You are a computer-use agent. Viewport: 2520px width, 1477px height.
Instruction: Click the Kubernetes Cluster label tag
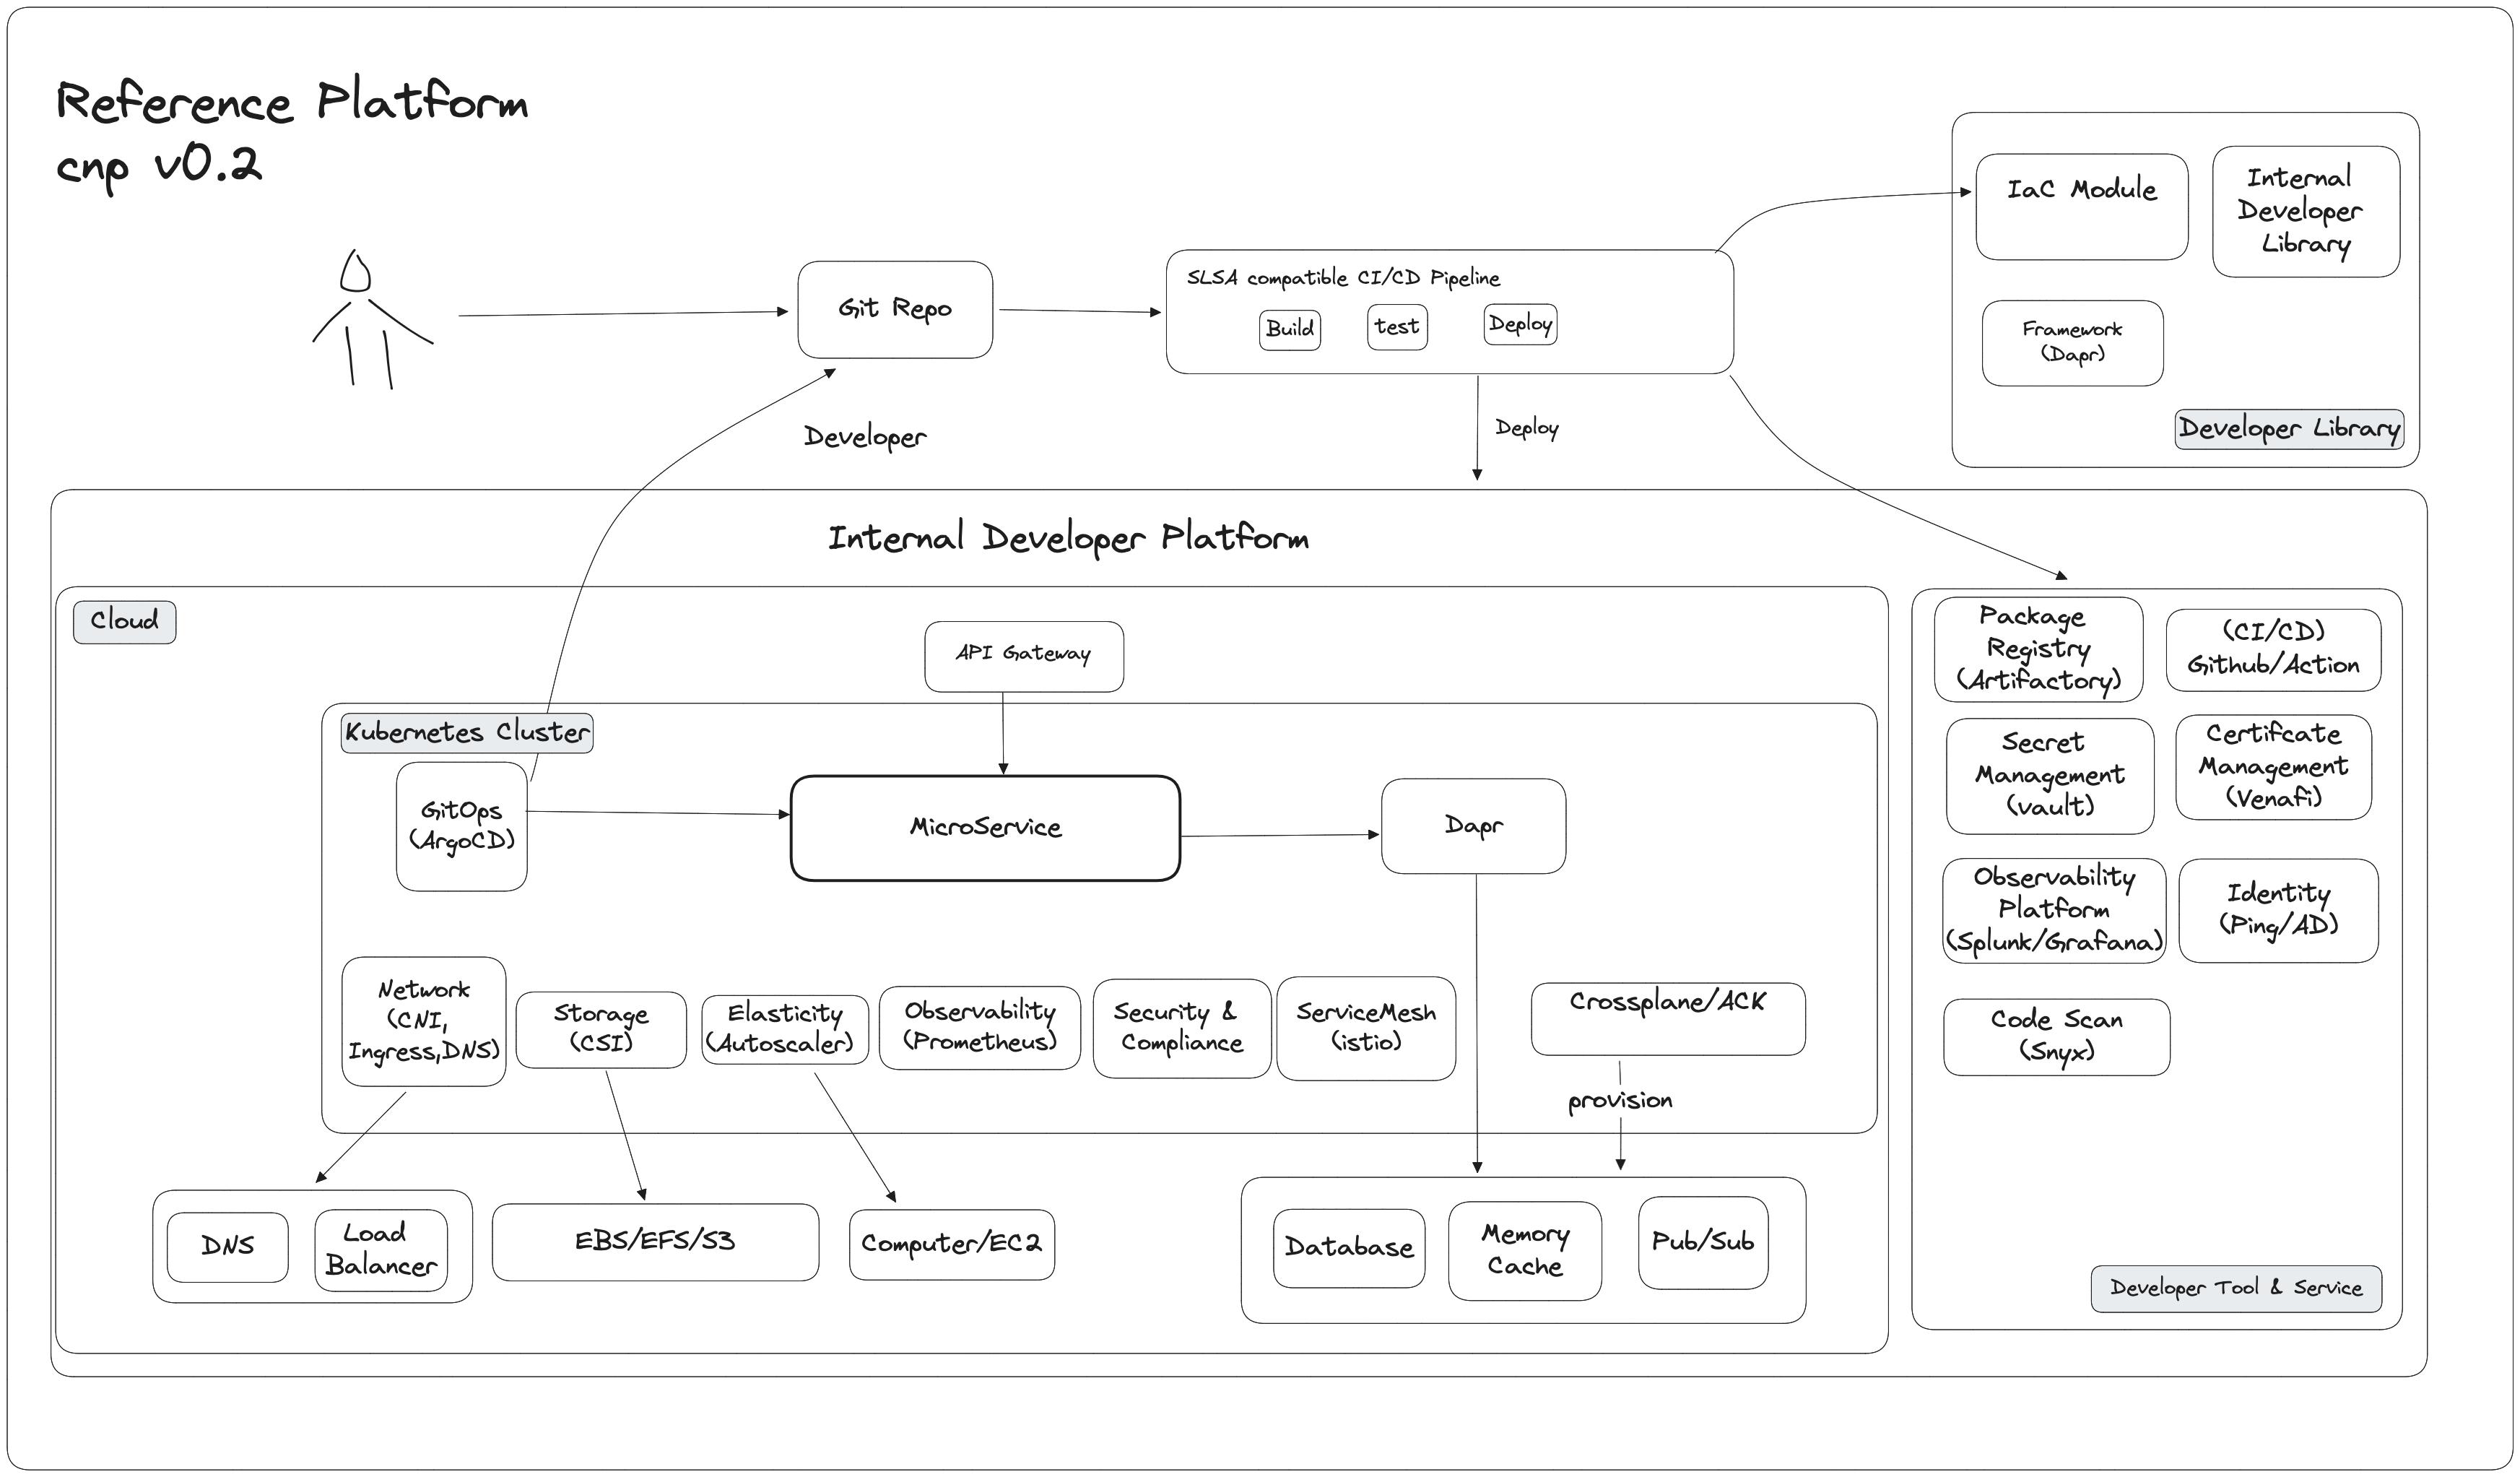(x=467, y=732)
